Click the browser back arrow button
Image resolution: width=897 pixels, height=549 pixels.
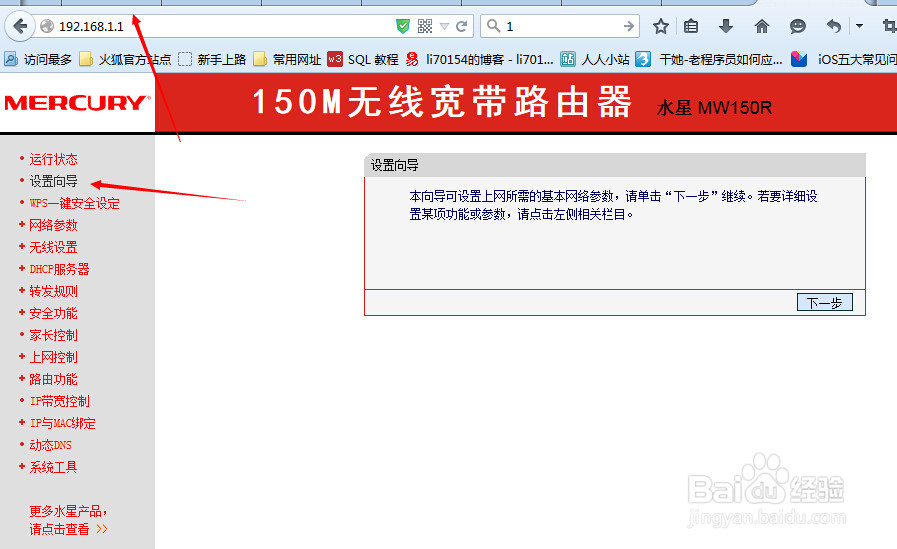click(20, 26)
